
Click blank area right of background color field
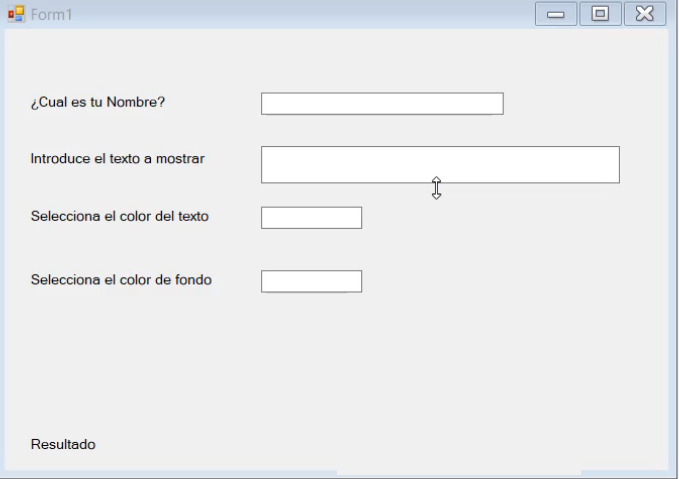point(500,282)
